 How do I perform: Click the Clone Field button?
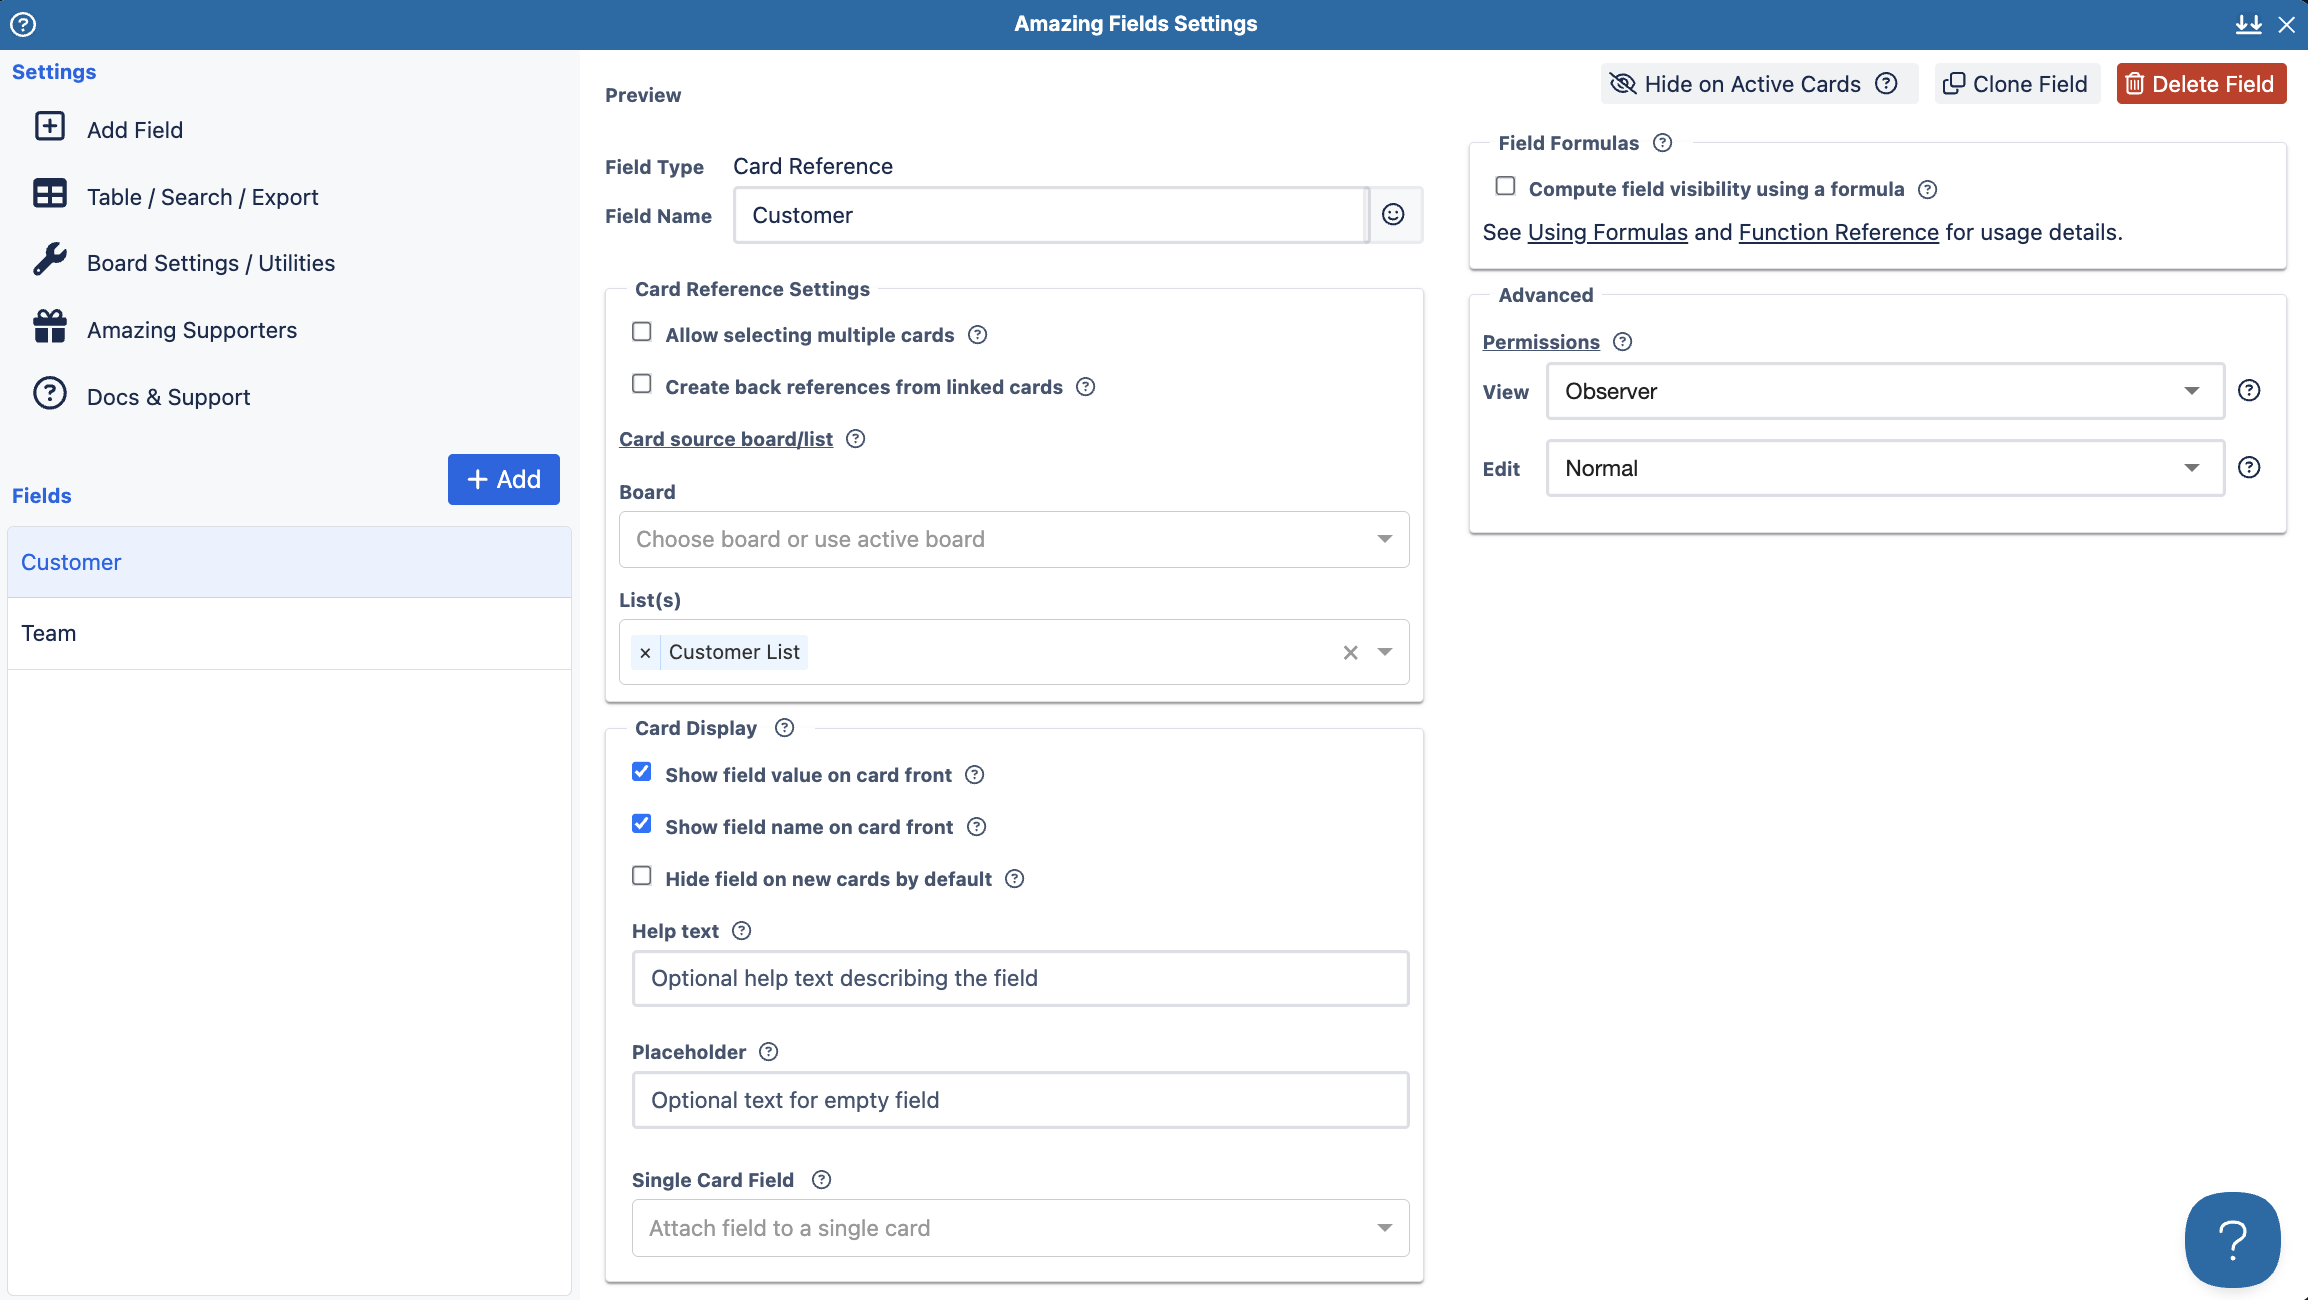click(2016, 84)
